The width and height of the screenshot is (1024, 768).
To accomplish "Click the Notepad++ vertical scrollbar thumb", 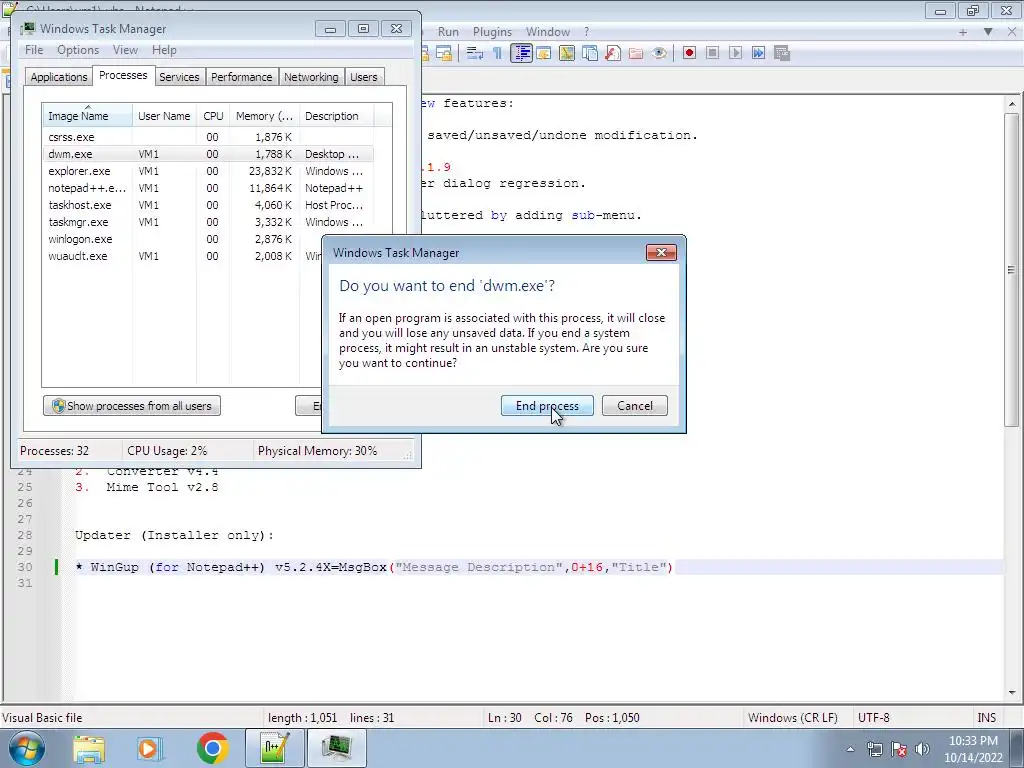I will (x=1012, y=270).
